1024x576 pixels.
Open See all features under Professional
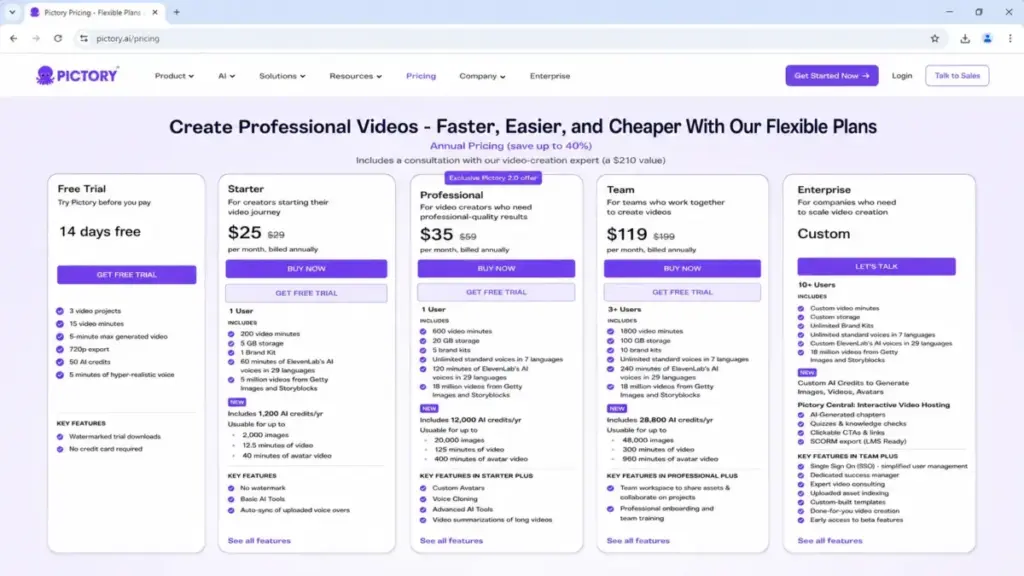click(451, 541)
